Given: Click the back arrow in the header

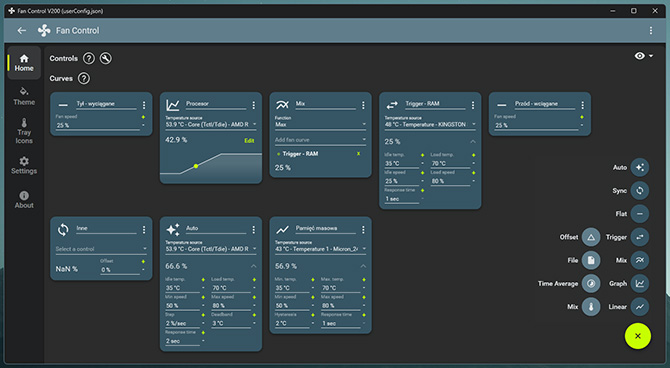Looking at the screenshot, I should tap(21, 30).
